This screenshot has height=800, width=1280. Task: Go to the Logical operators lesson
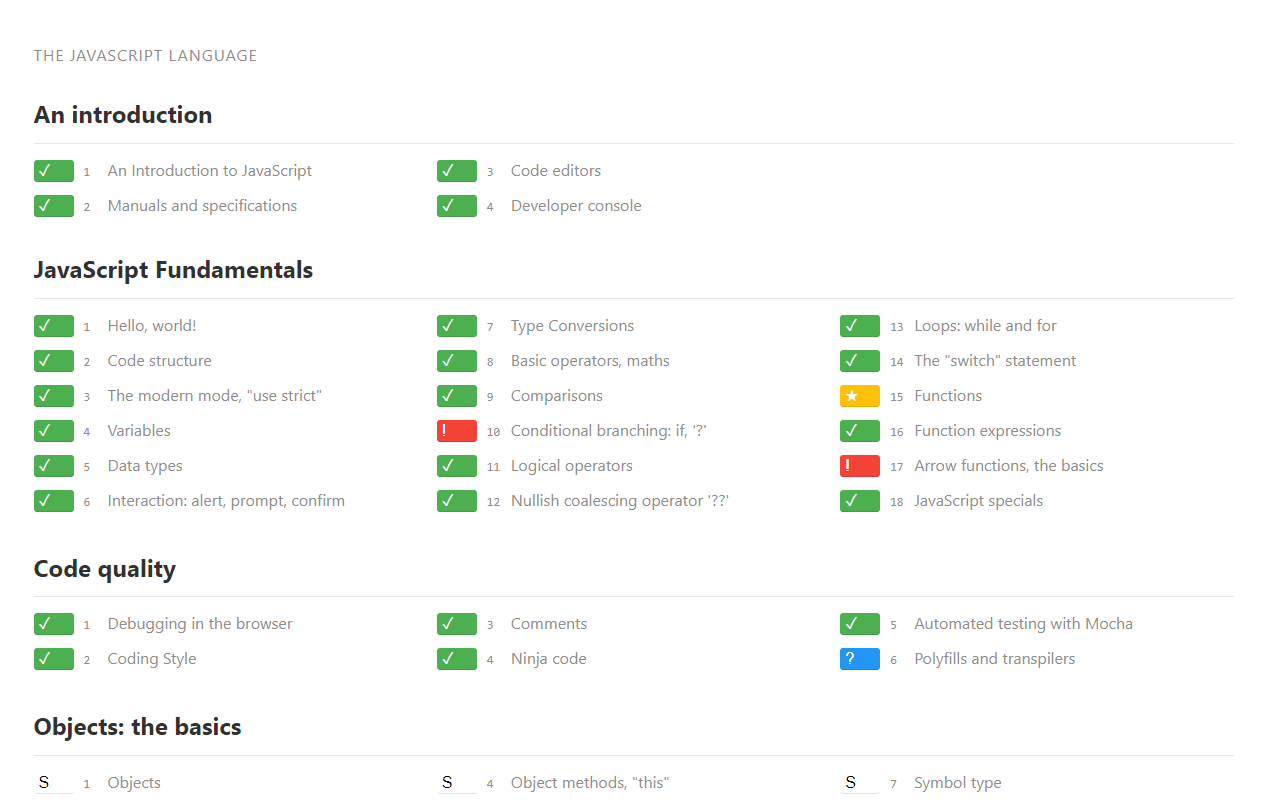(x=572, y=466)
